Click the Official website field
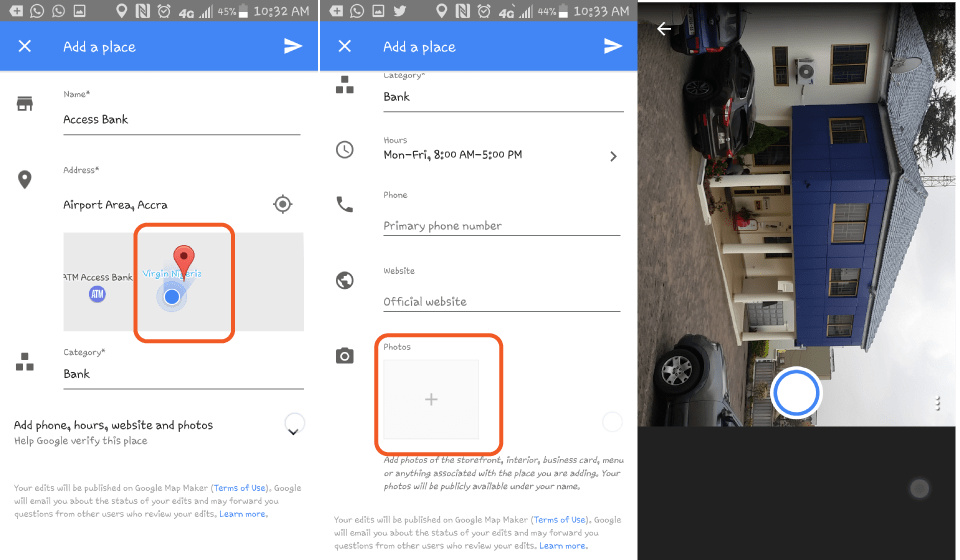Image resolution: width=960 pixels, height=560 pixels. pyautogui.click(x=501, y=302)
